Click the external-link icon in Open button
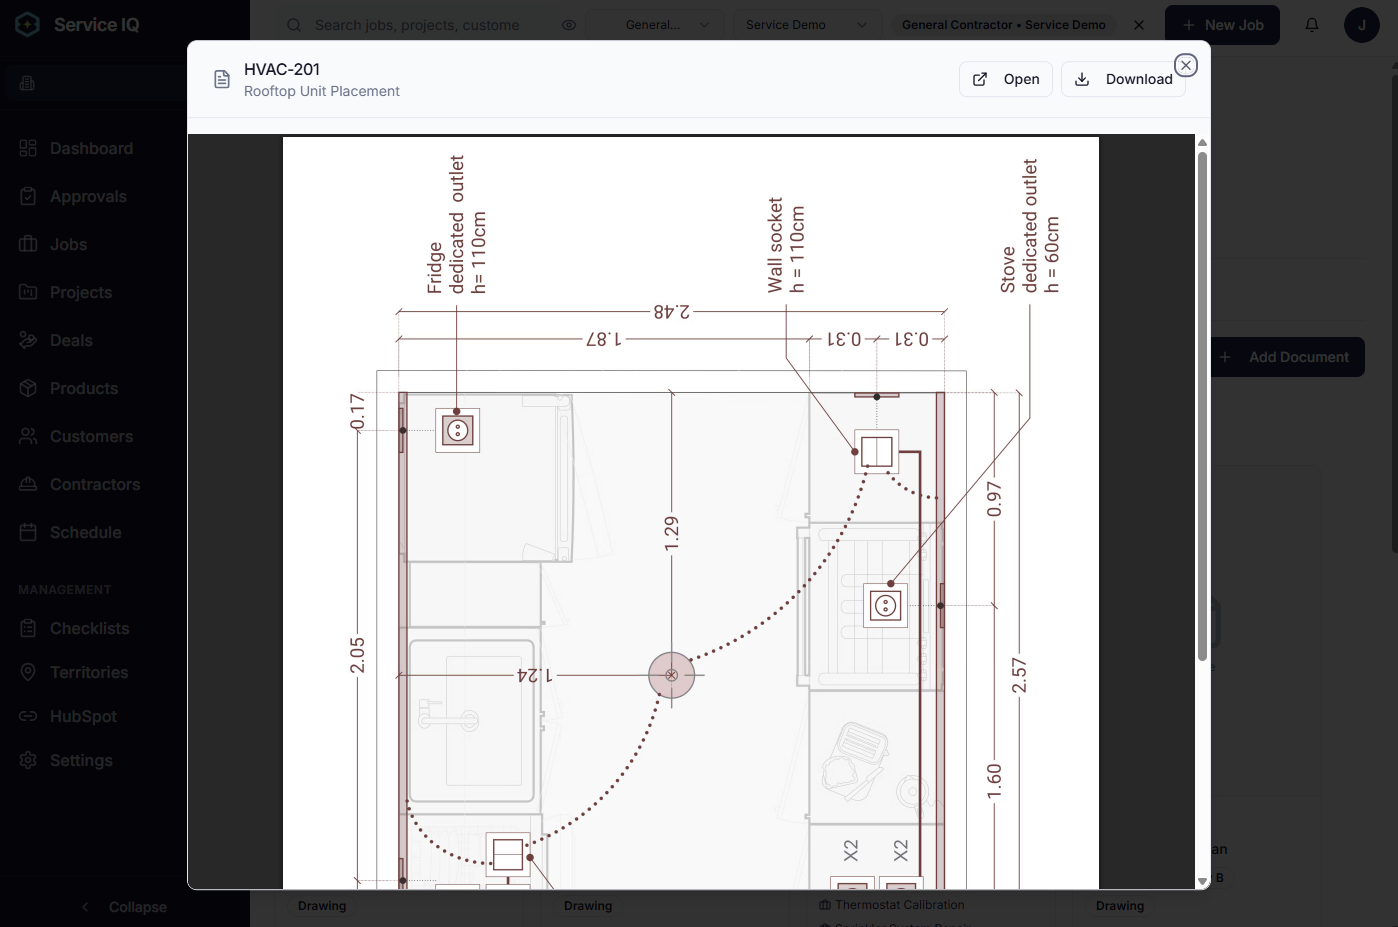 pos(980,79)
